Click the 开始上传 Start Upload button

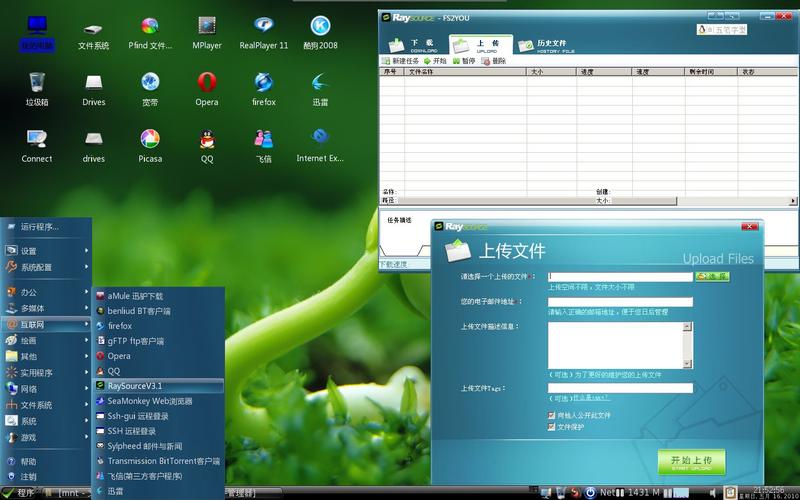[x=691, y=462]
